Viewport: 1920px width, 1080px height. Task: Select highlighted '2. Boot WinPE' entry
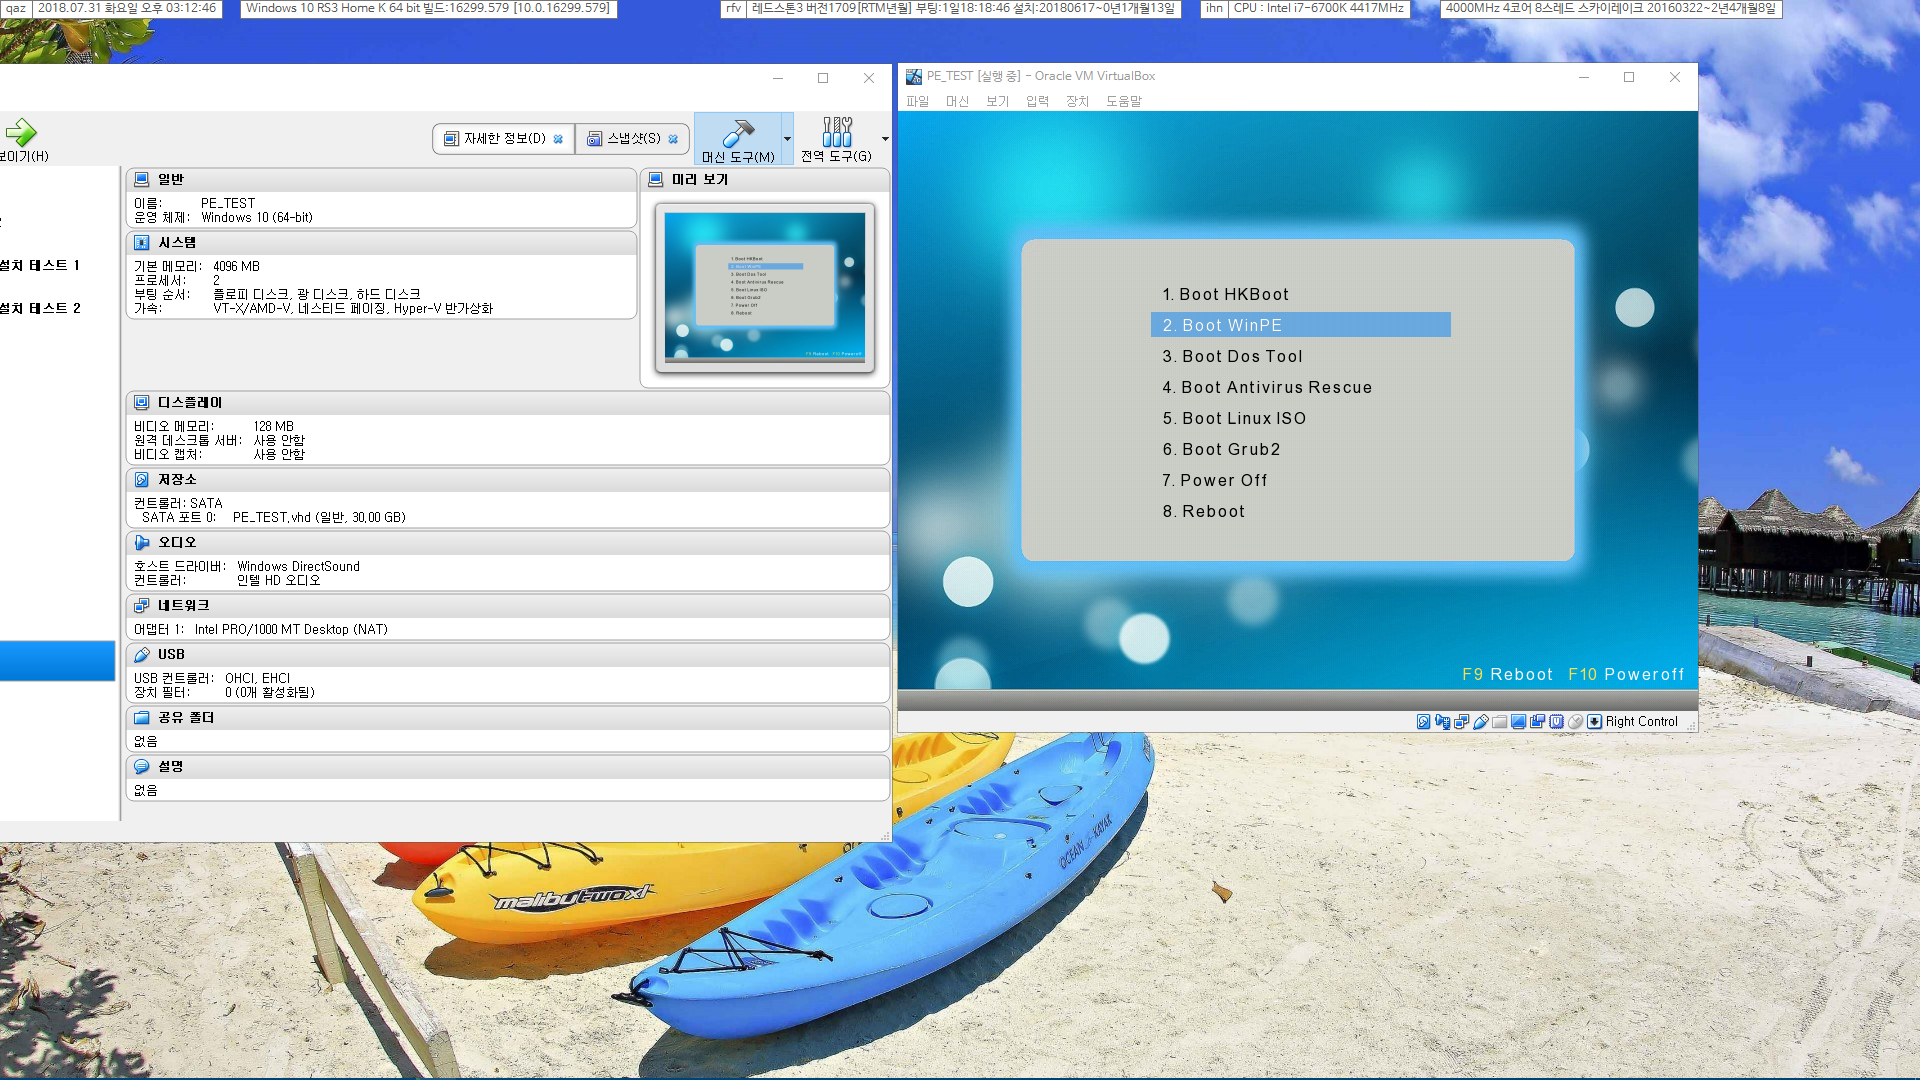[1300, 325]
